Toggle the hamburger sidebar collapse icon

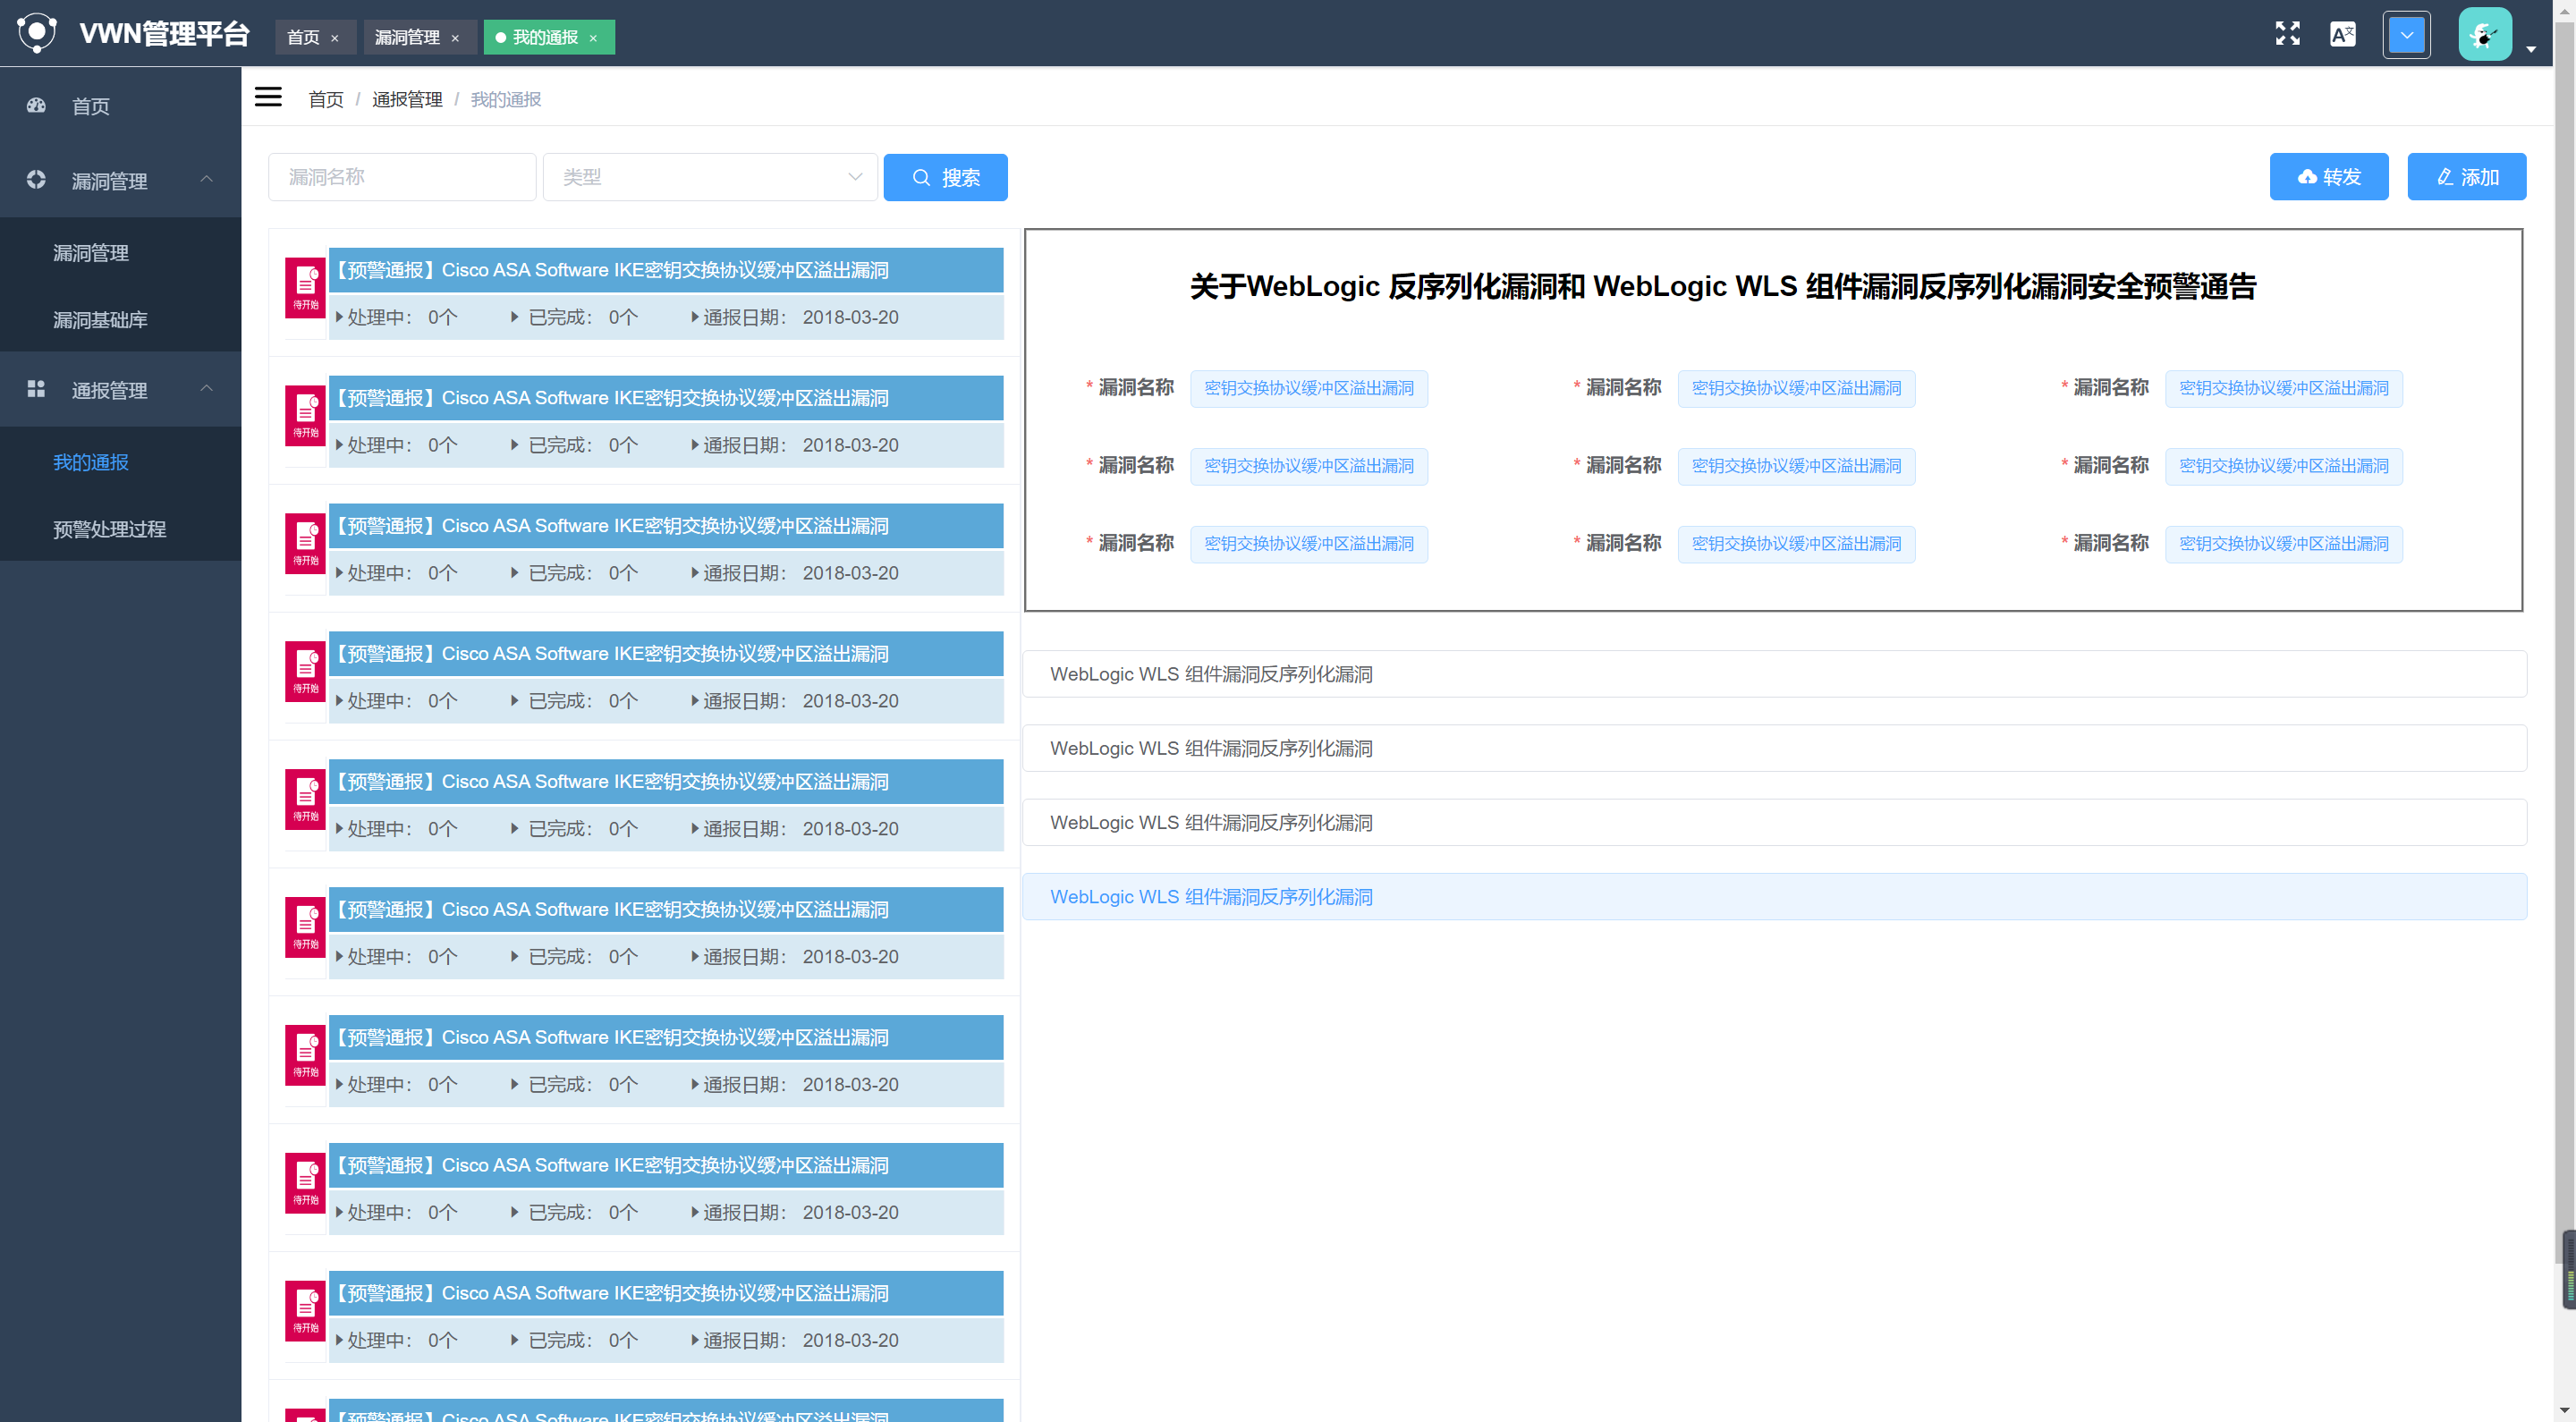coord(268,97)
